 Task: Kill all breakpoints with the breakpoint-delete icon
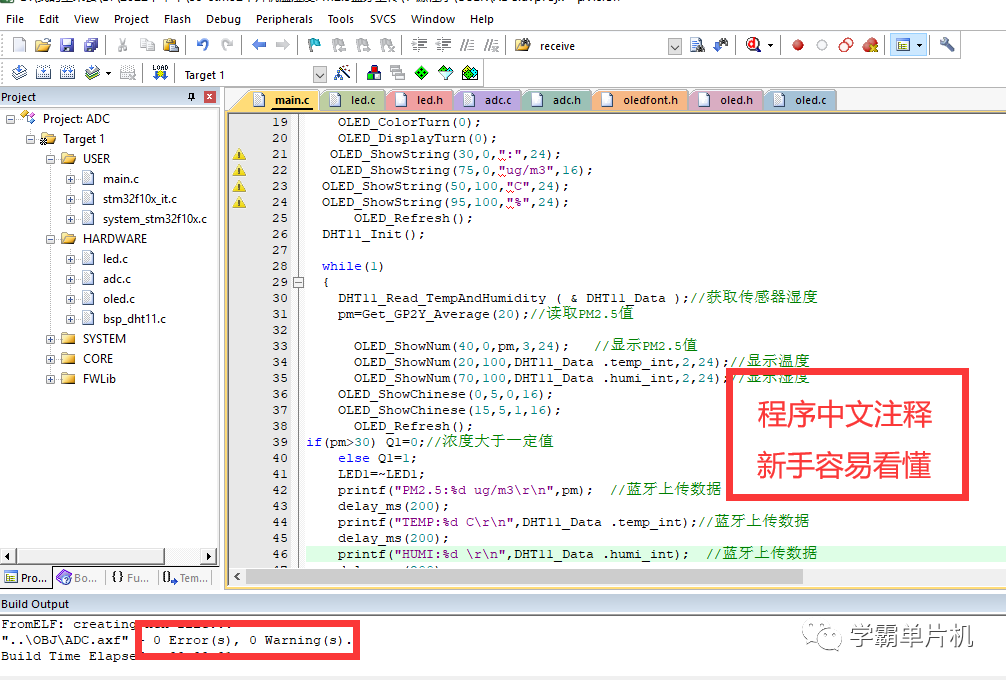point(869,45)
